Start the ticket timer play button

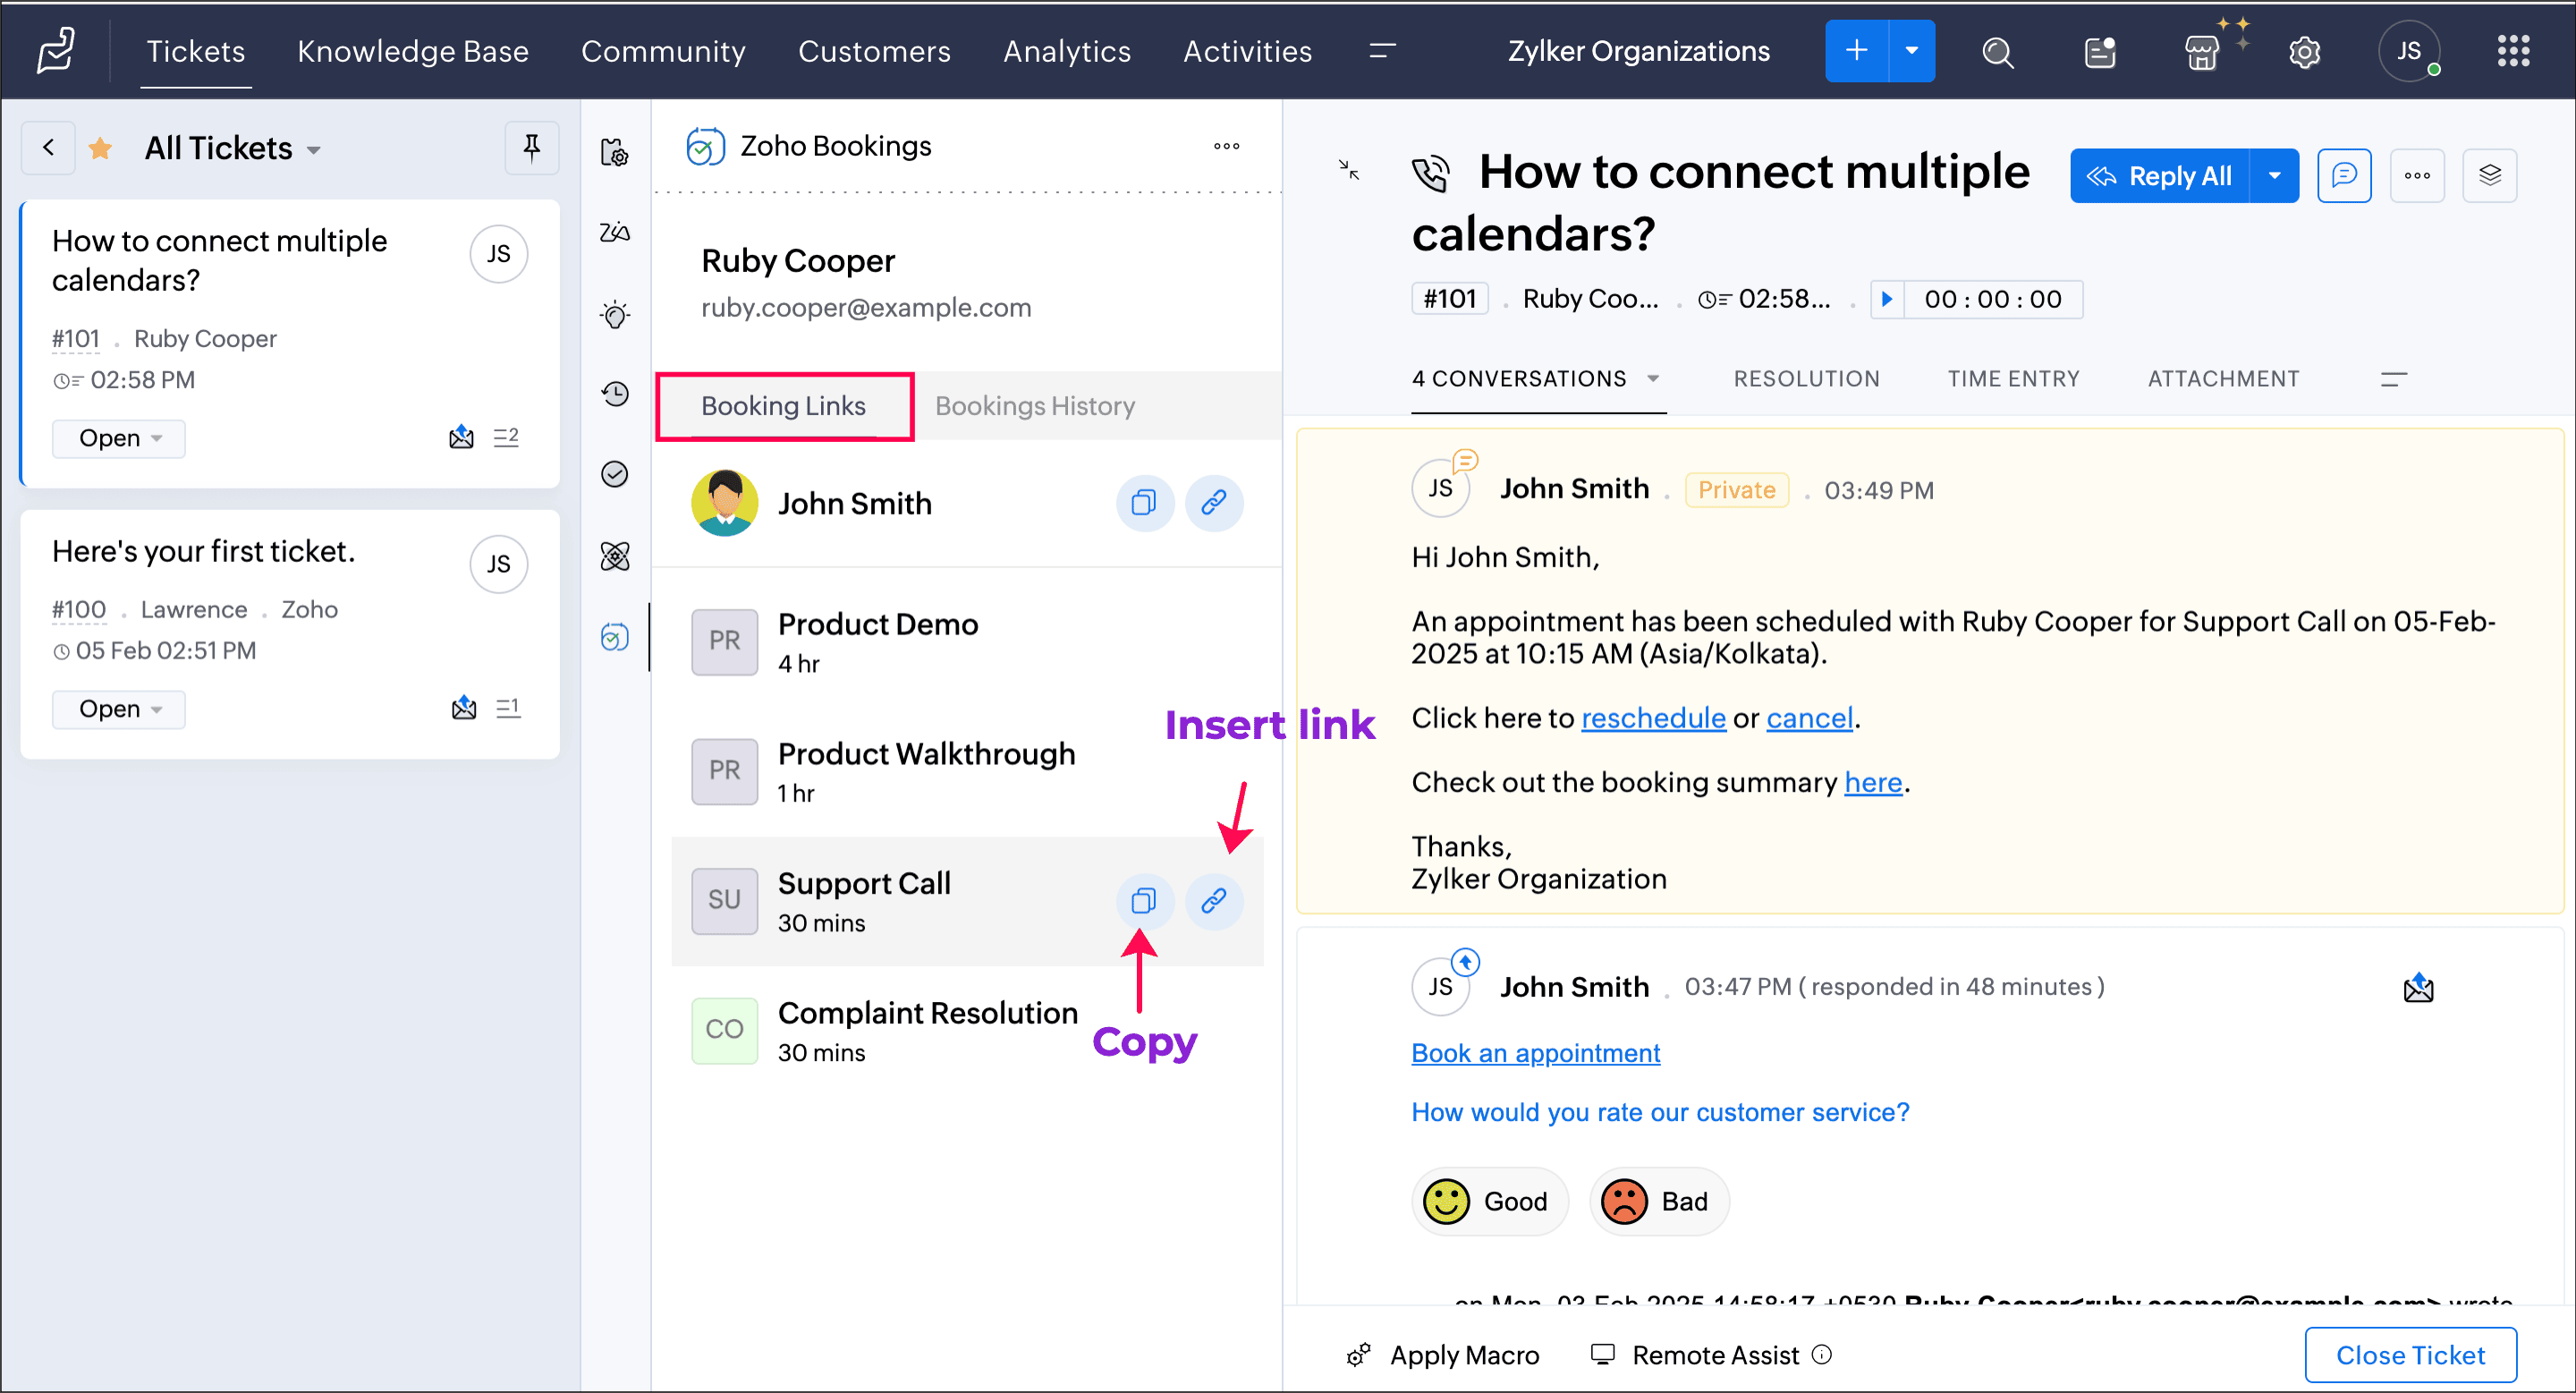click(1887, 299)
